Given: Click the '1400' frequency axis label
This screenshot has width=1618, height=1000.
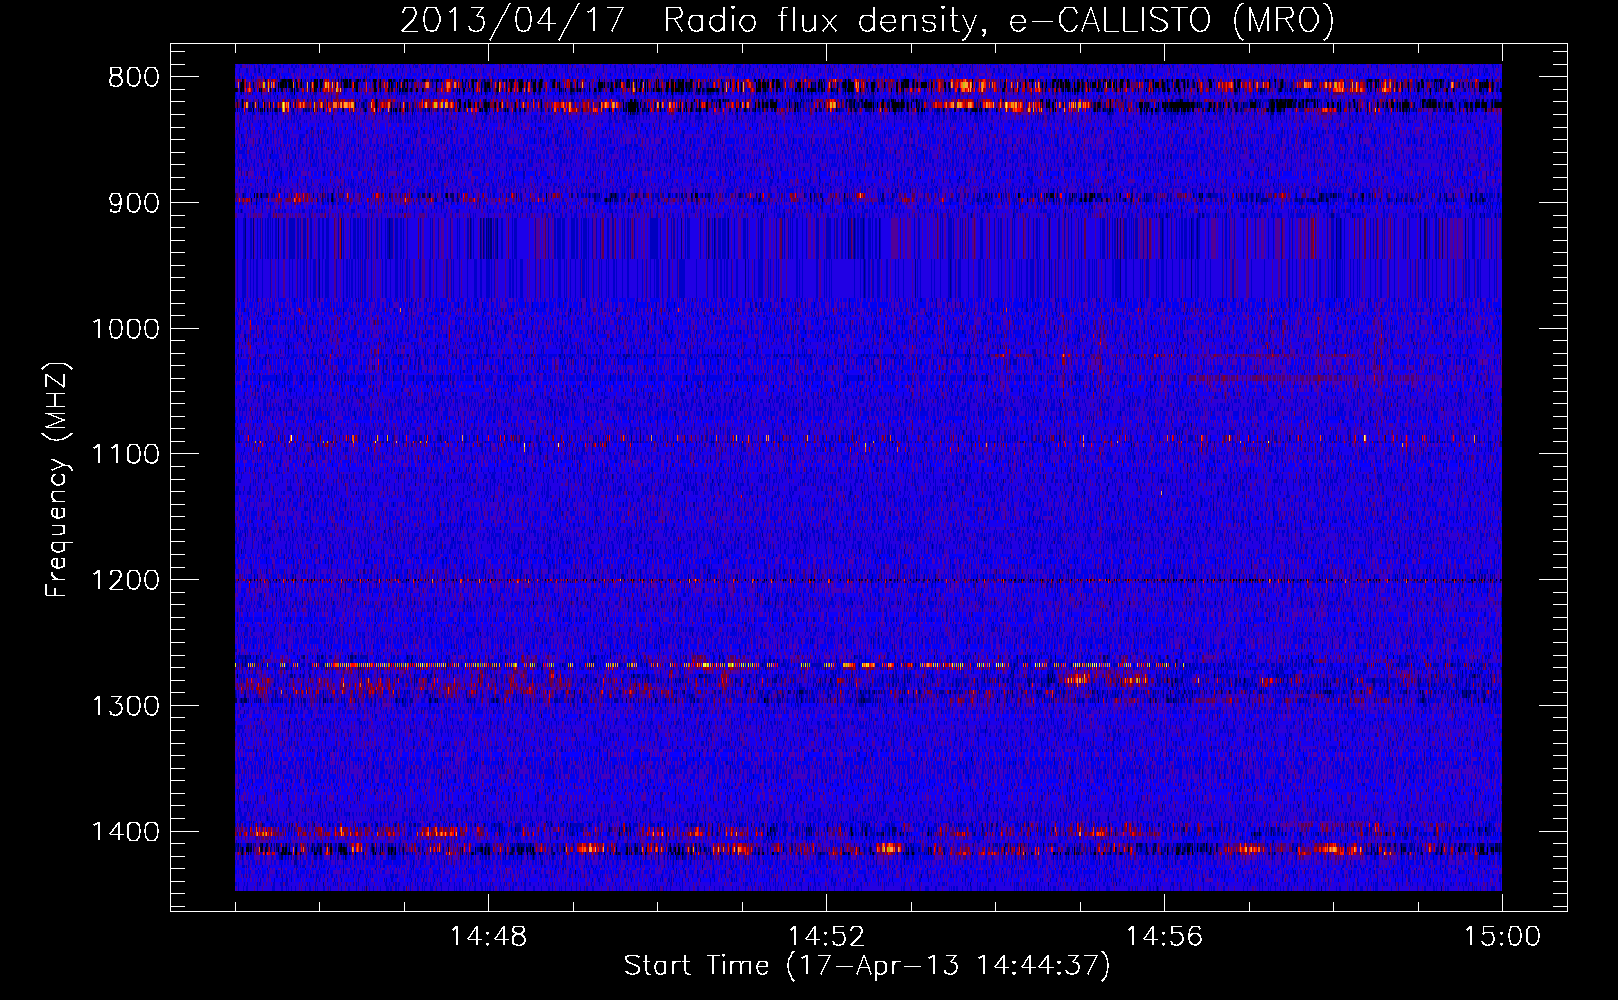Looking at the screenshot, I should click(126, 832).
